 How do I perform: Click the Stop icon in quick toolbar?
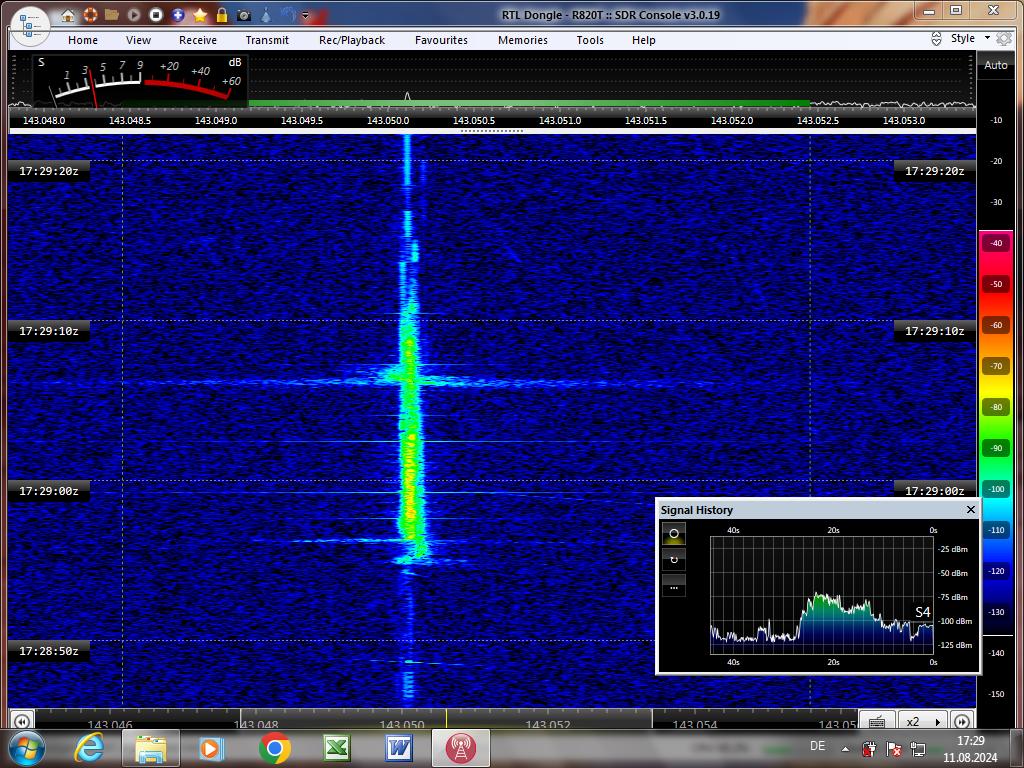155,14
